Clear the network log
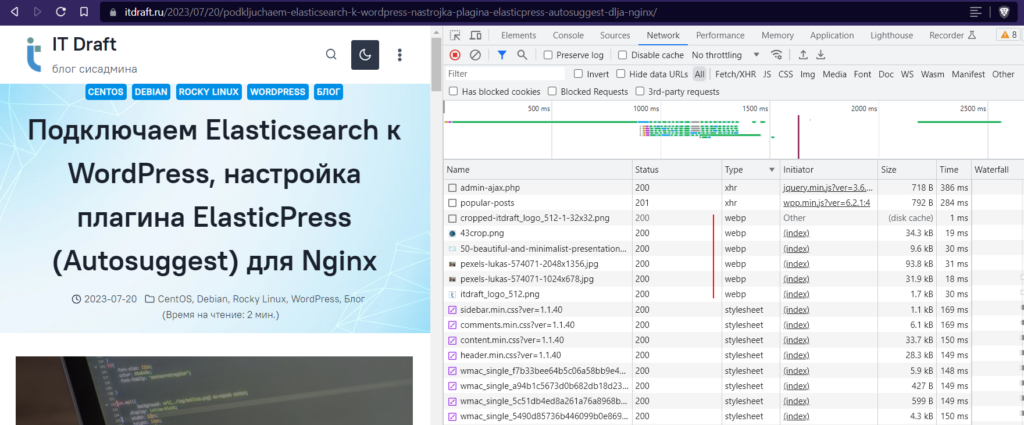1024x425 pixels. [x=475, y=55]
